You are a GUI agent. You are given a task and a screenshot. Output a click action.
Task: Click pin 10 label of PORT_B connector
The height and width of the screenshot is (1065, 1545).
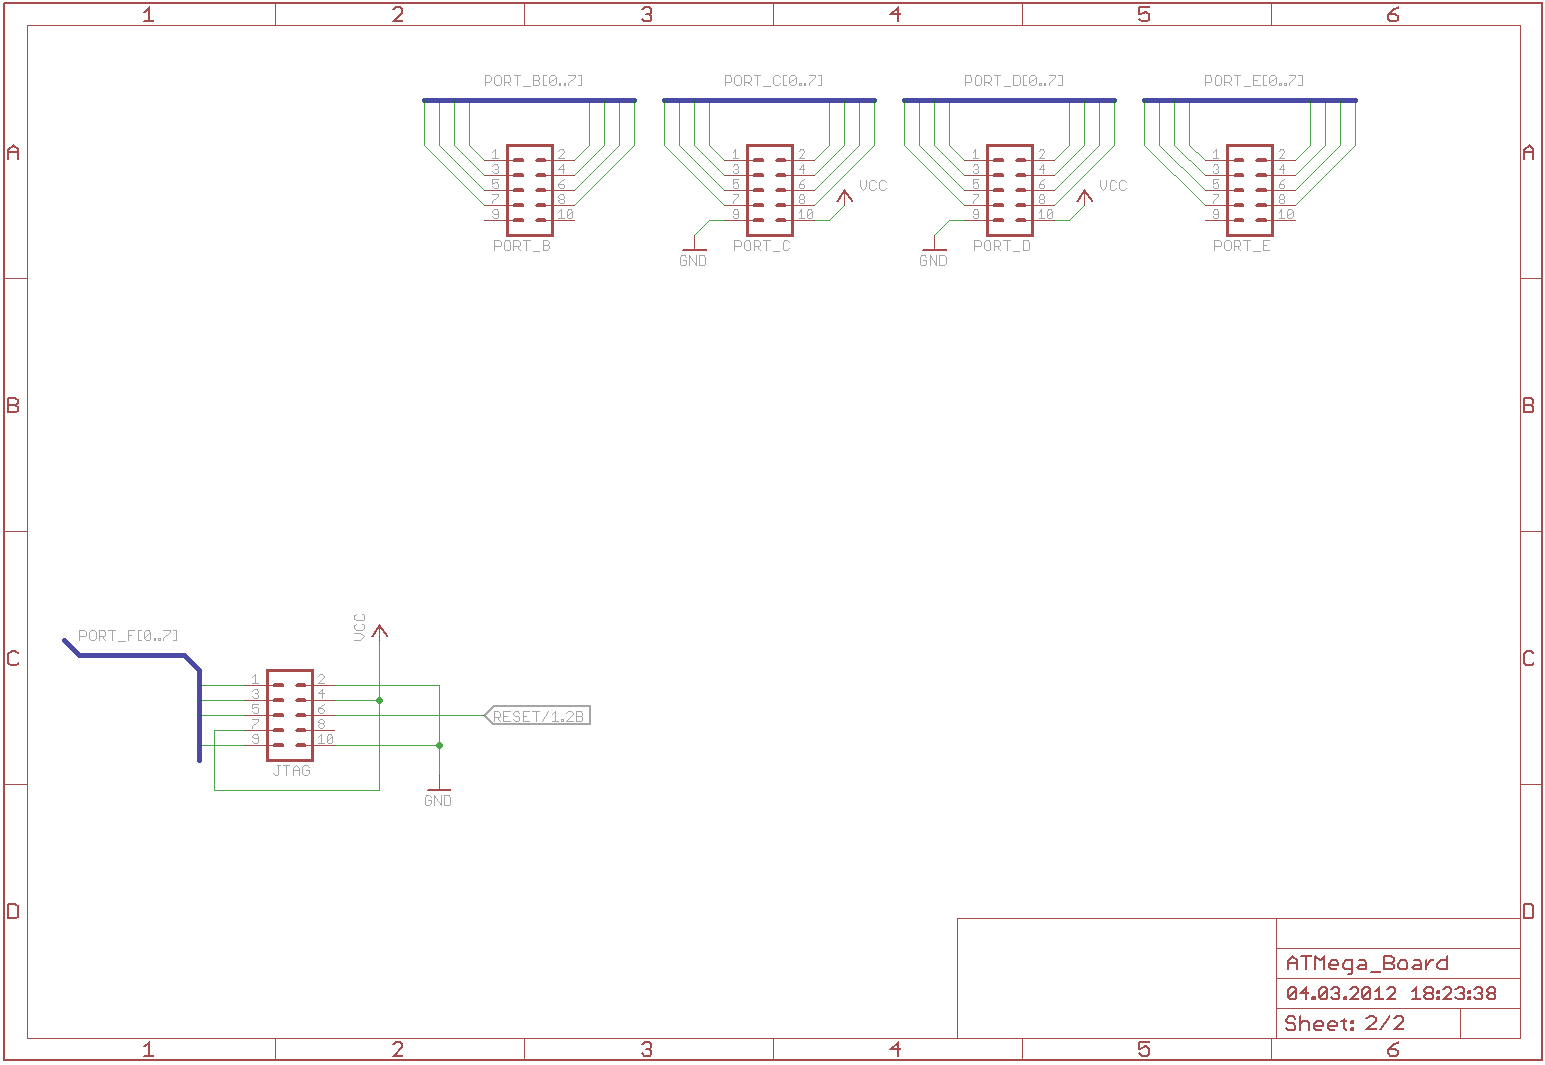[565, 214]
